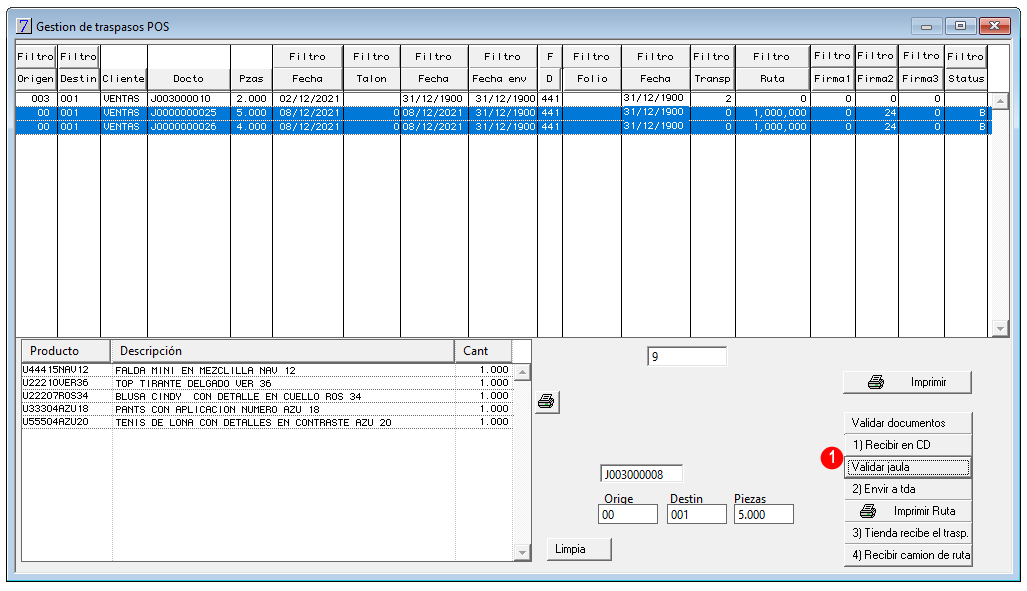Click the small printer icon button beside product list
Screen dimensions: 1027x591
[x=546, y=402]
